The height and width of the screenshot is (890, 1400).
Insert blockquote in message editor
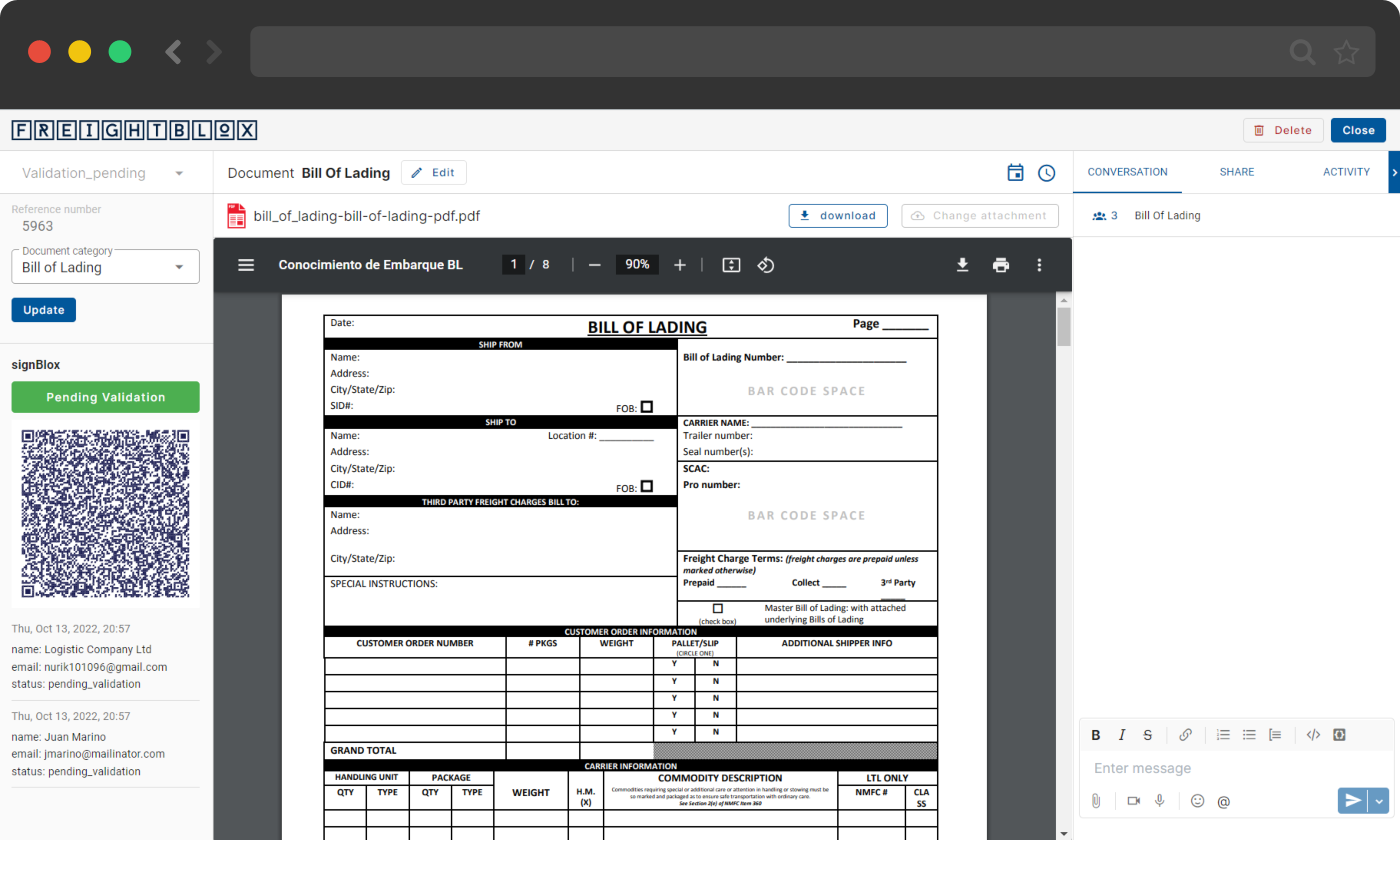point(1275,735)
